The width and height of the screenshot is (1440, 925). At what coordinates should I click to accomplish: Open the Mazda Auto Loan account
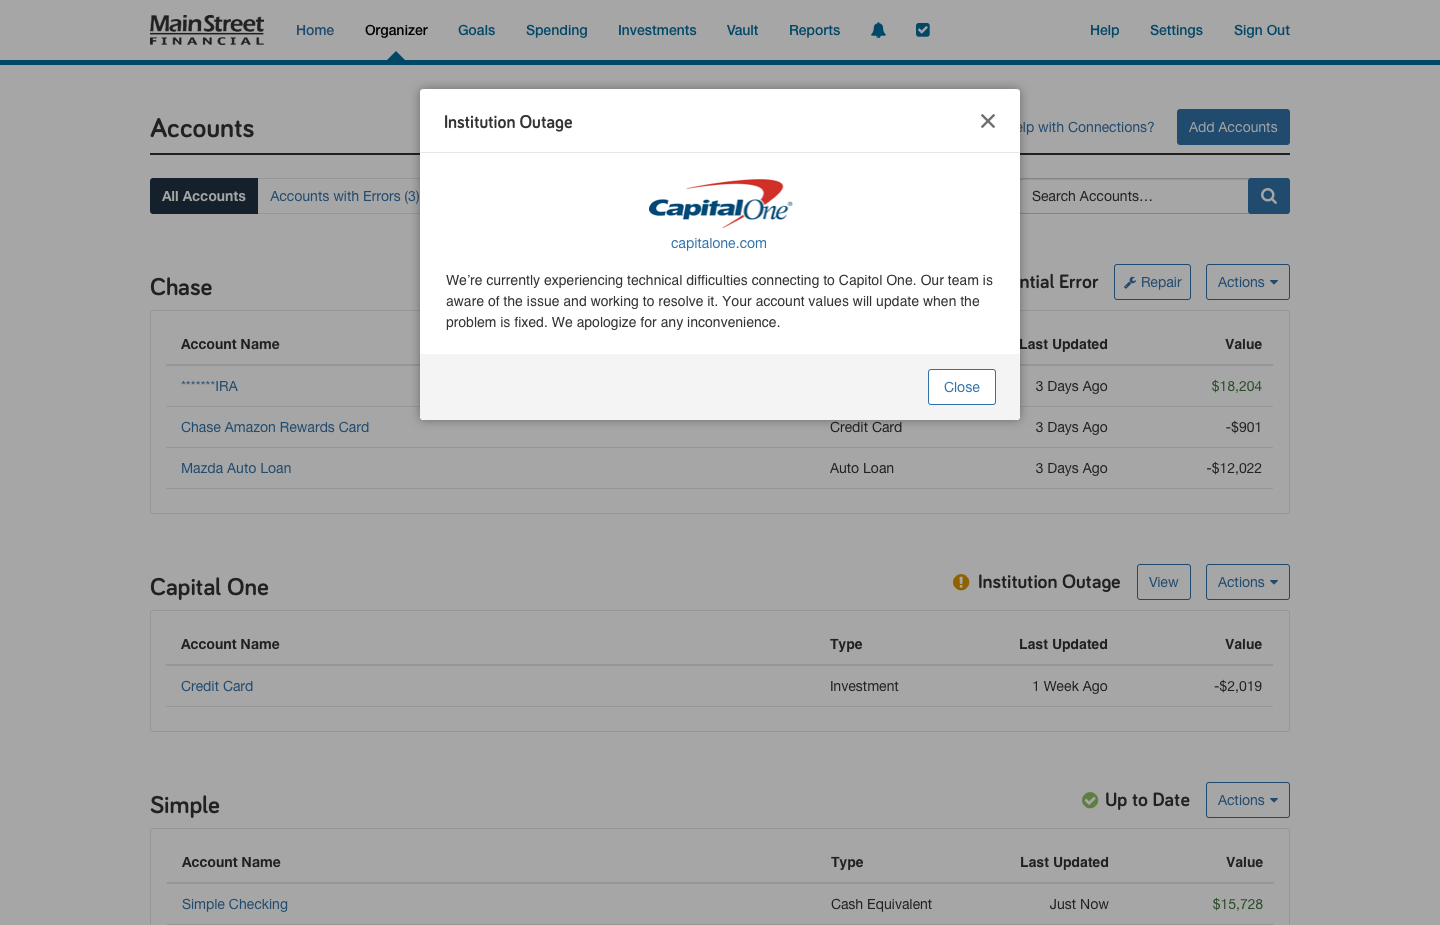236,468
